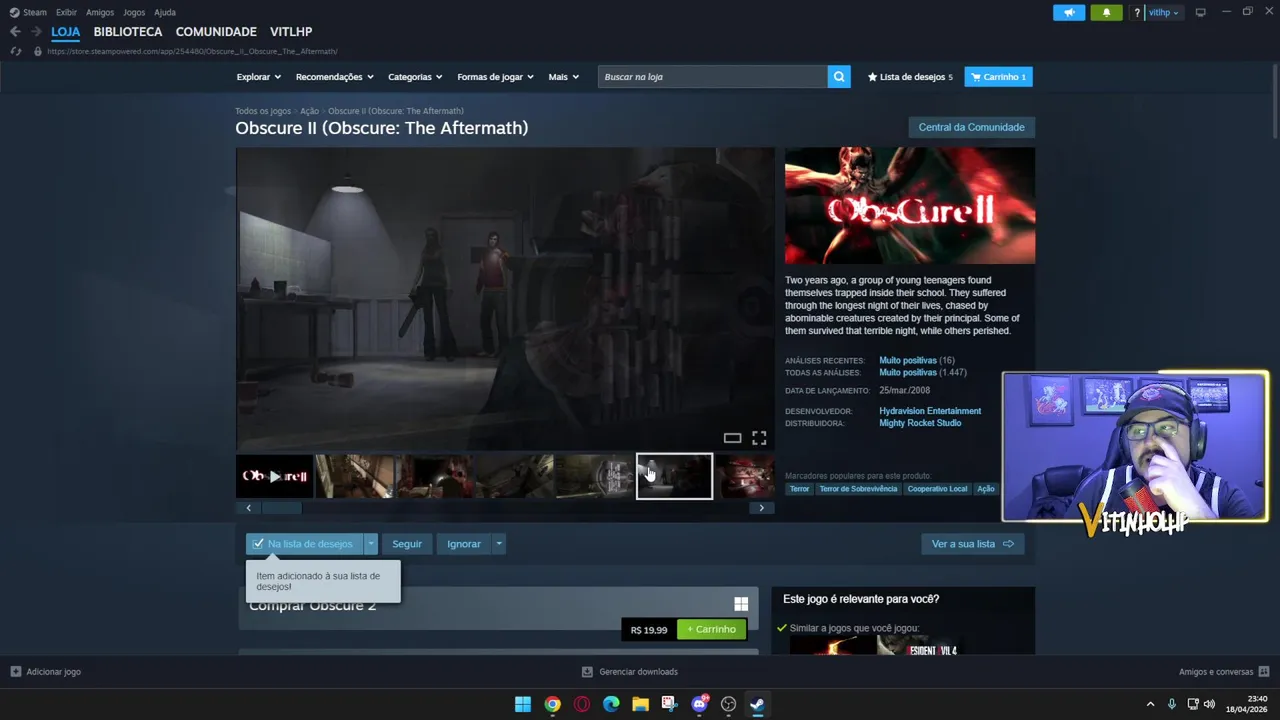Enter fullscreen on the screenshot viewer
The height and width of the screenshot is (720, 1280).
(x=759, y=438)
